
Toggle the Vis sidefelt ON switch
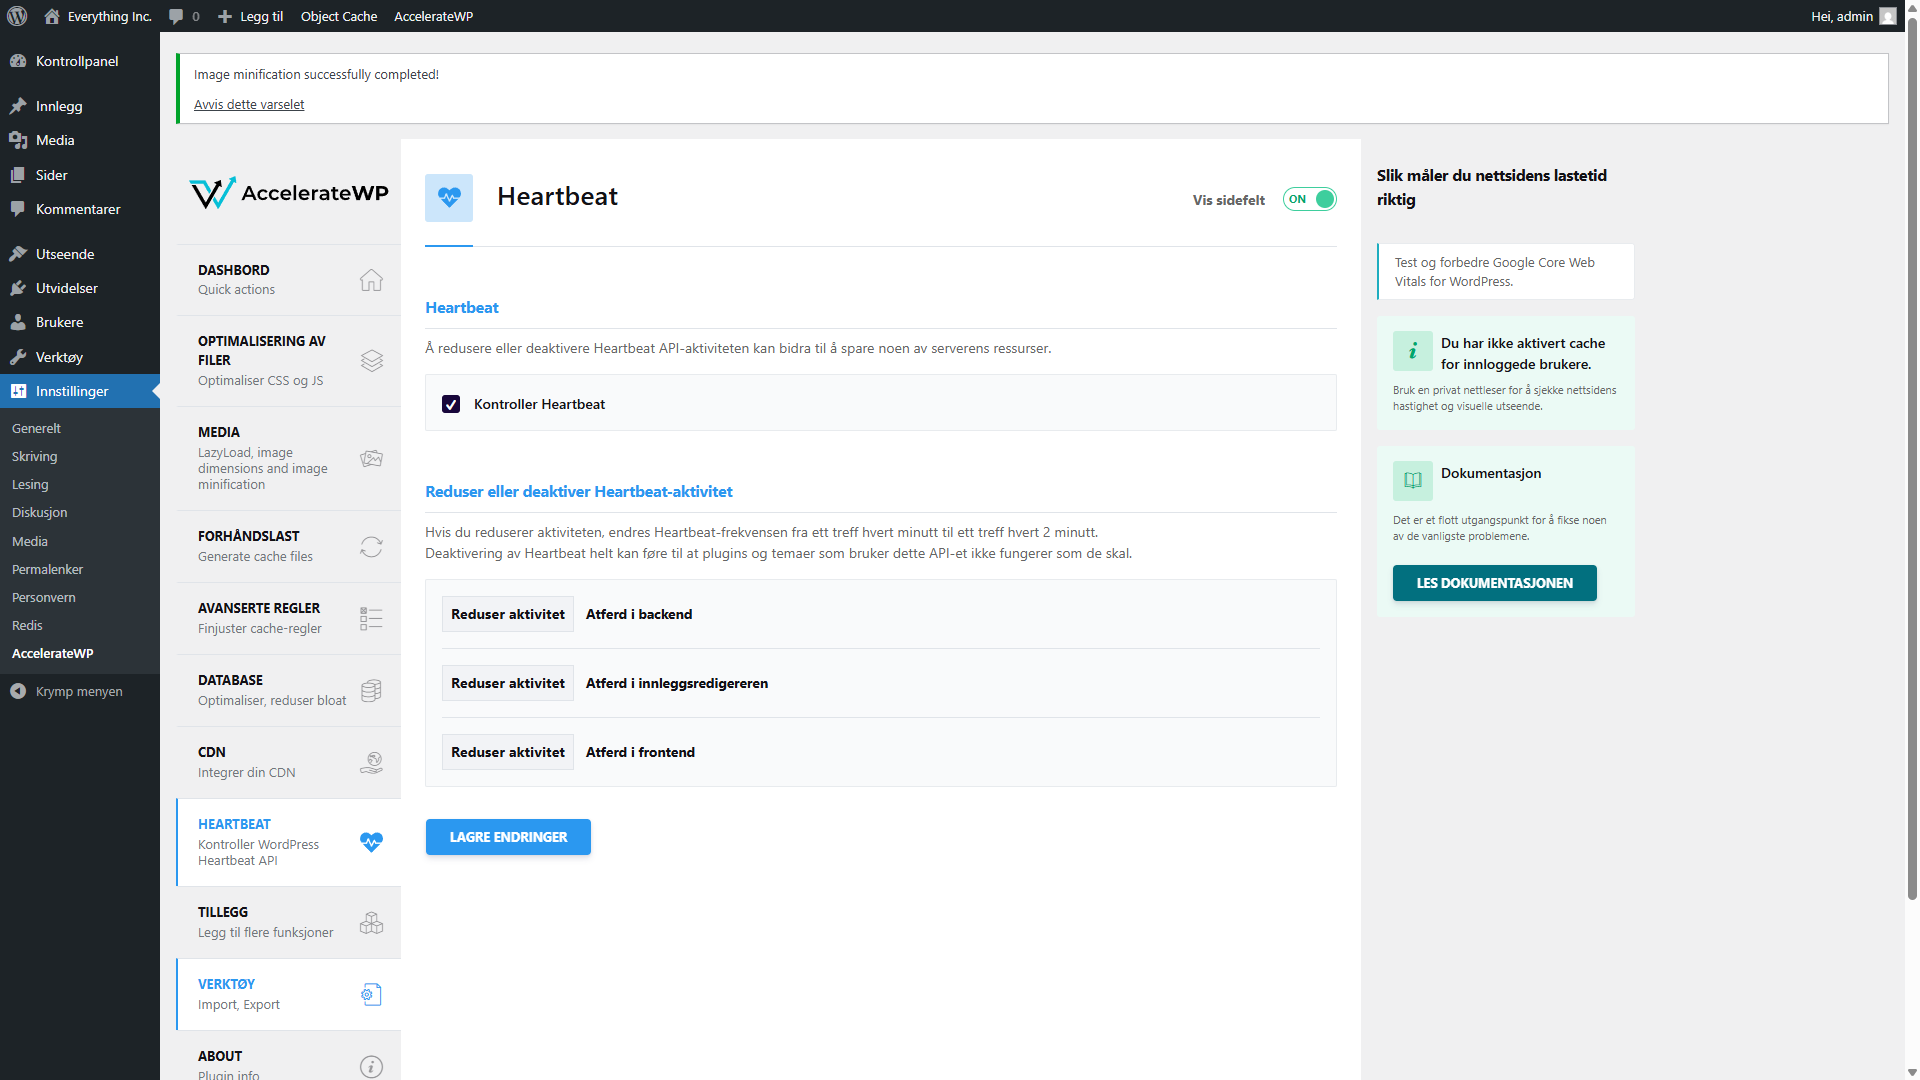1309,199
